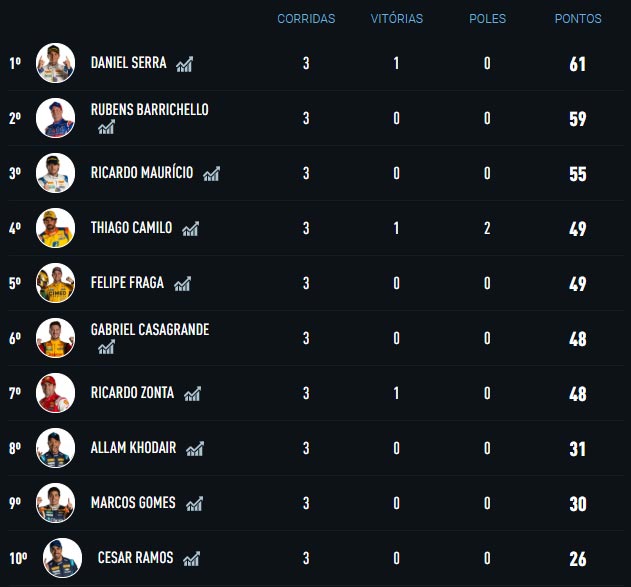Select the PONTOS column header
Screen dimensions: 631x587
click(578, 19)
